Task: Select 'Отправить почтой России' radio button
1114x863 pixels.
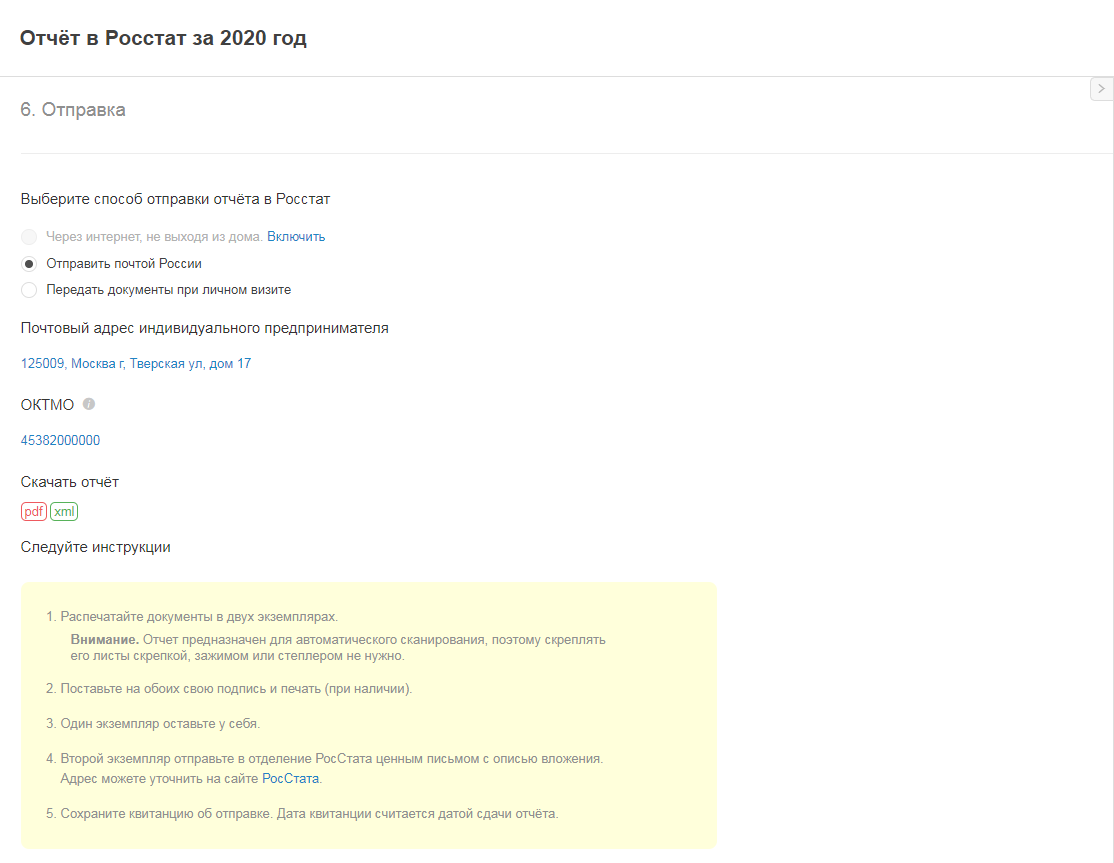Action: point(29,264)
